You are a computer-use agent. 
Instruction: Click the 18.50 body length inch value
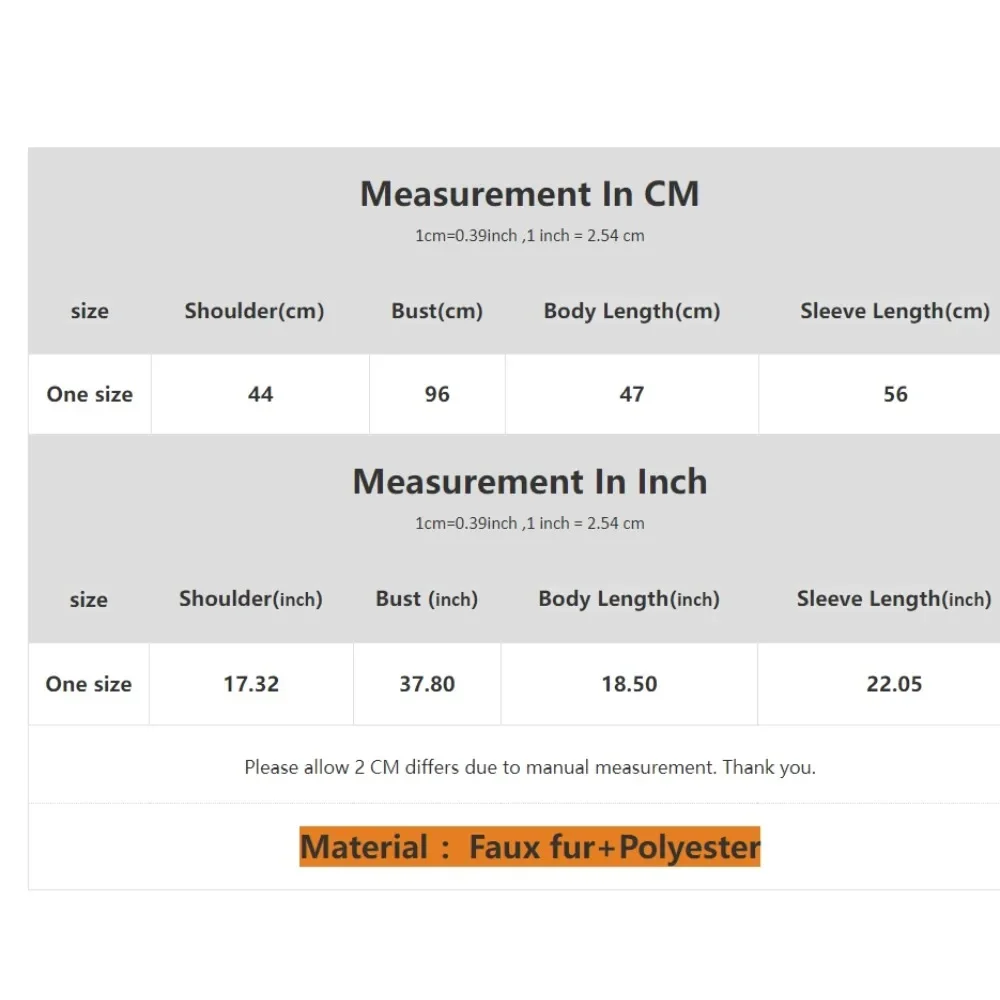[629, 684]
